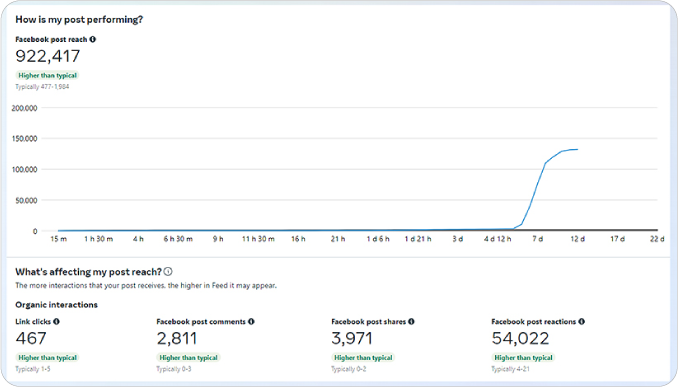Click the blue reach line's peak end

click(x=577, y=150)
